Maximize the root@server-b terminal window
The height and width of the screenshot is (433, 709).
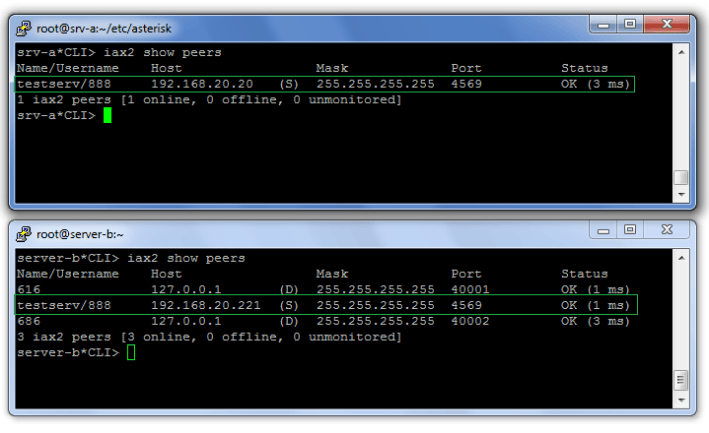(x=630, y=230)
